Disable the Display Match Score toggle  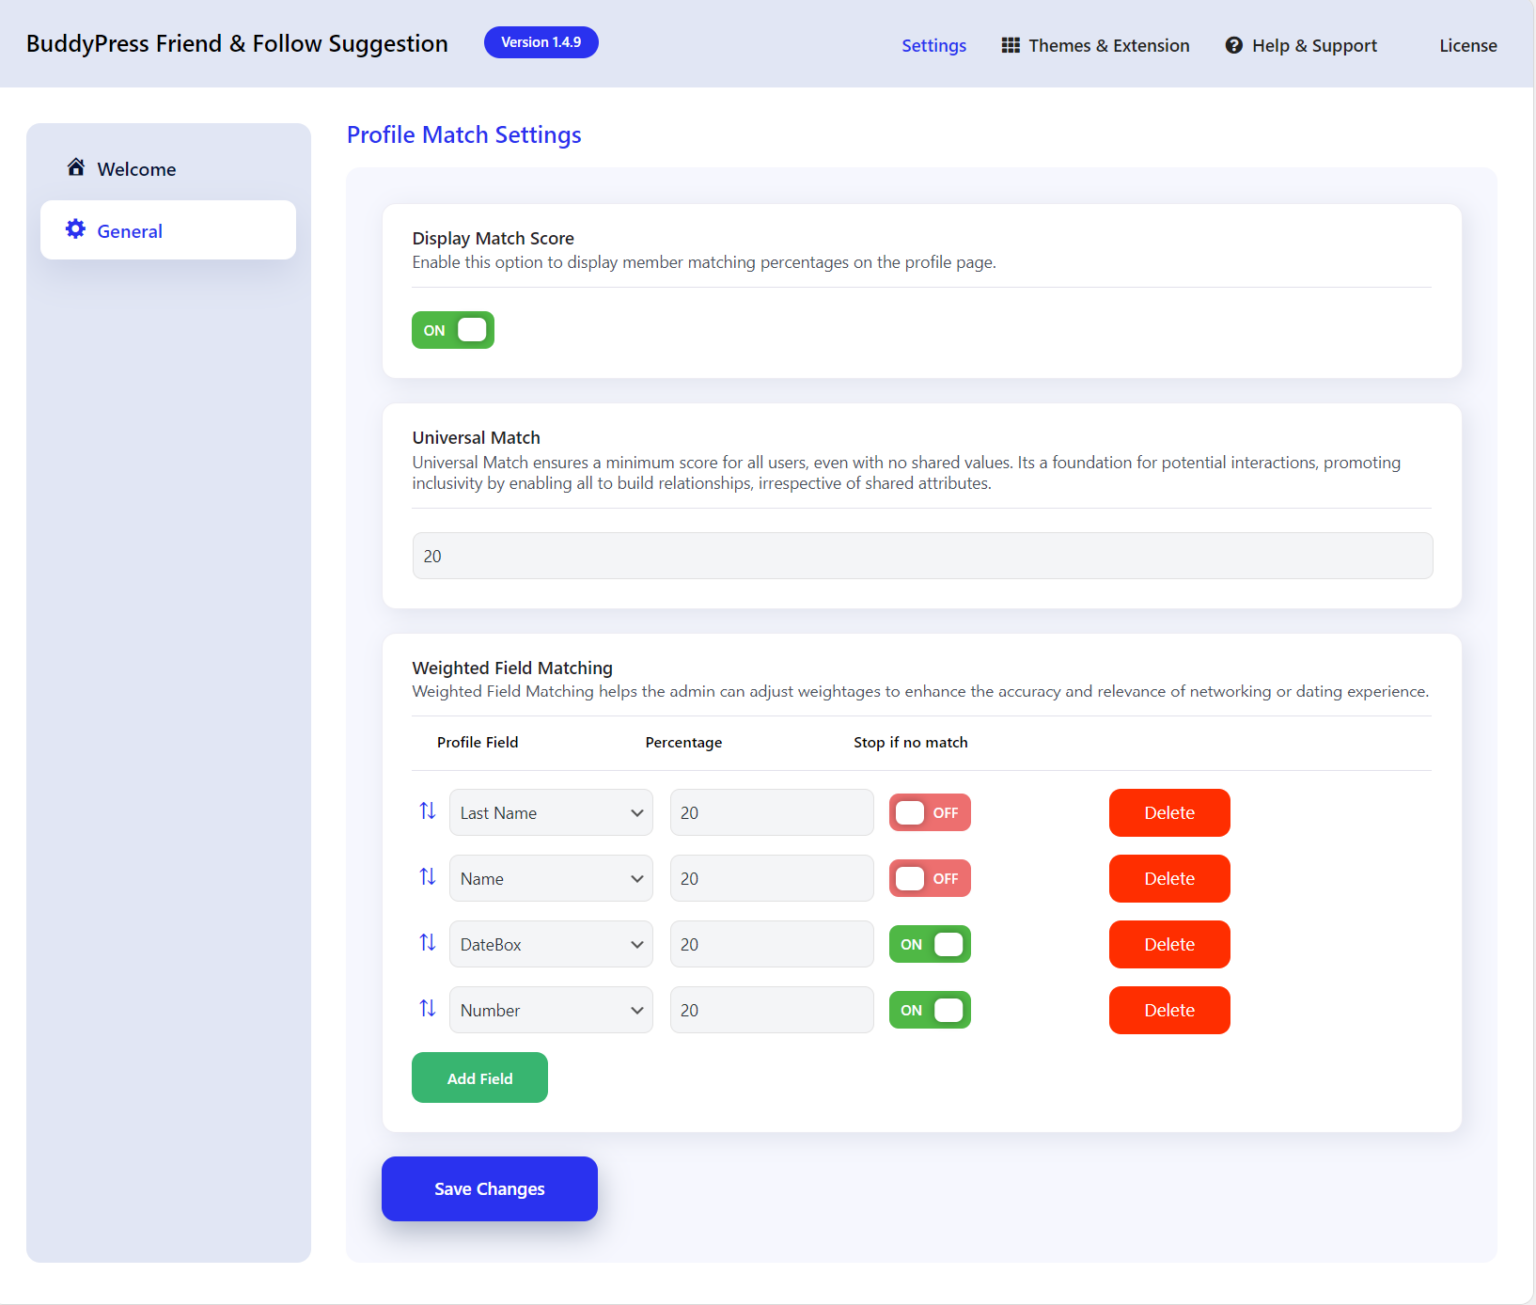(452, 329)
